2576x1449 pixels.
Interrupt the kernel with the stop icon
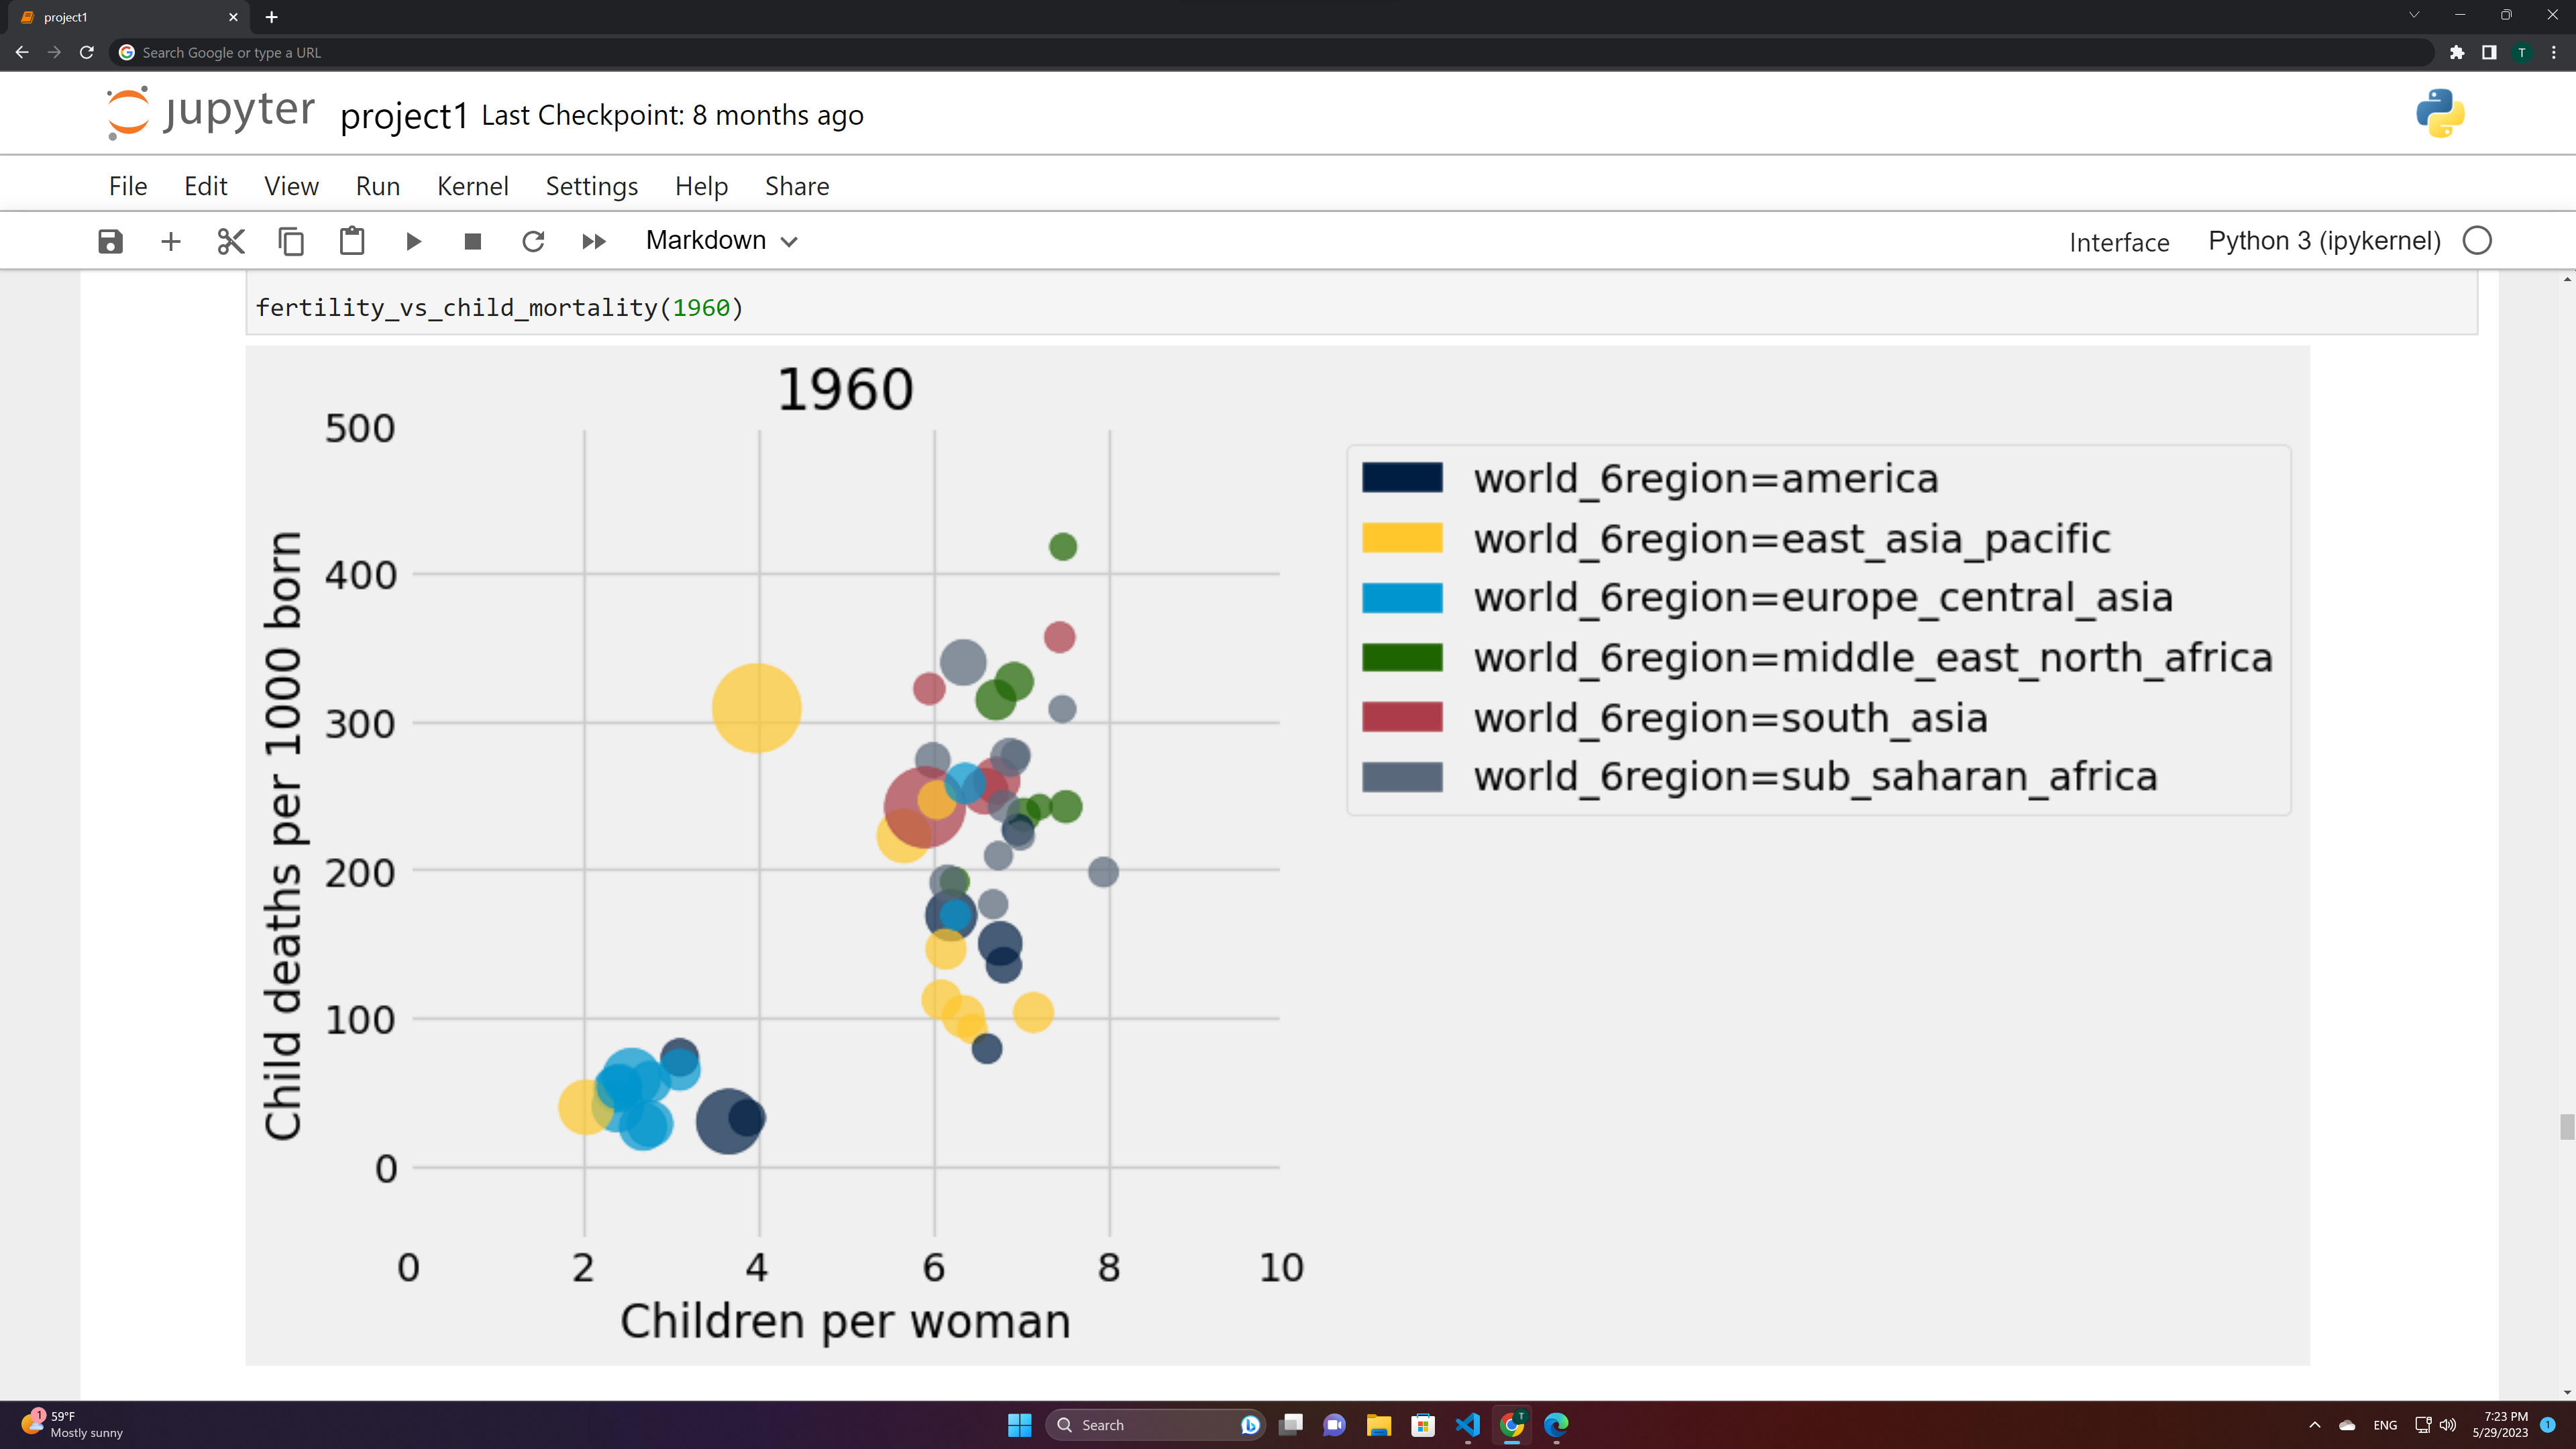[473, 241]
